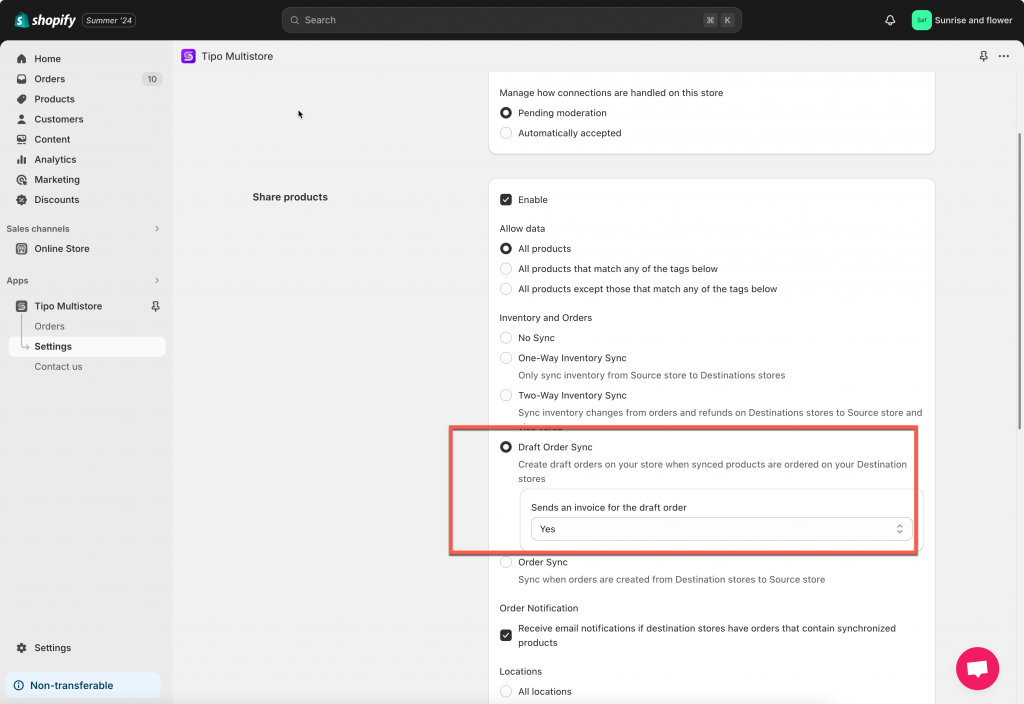Open the invoice Yes dropdown
The width and height of the screenshot is (1024, 704).
coord(720,529)
